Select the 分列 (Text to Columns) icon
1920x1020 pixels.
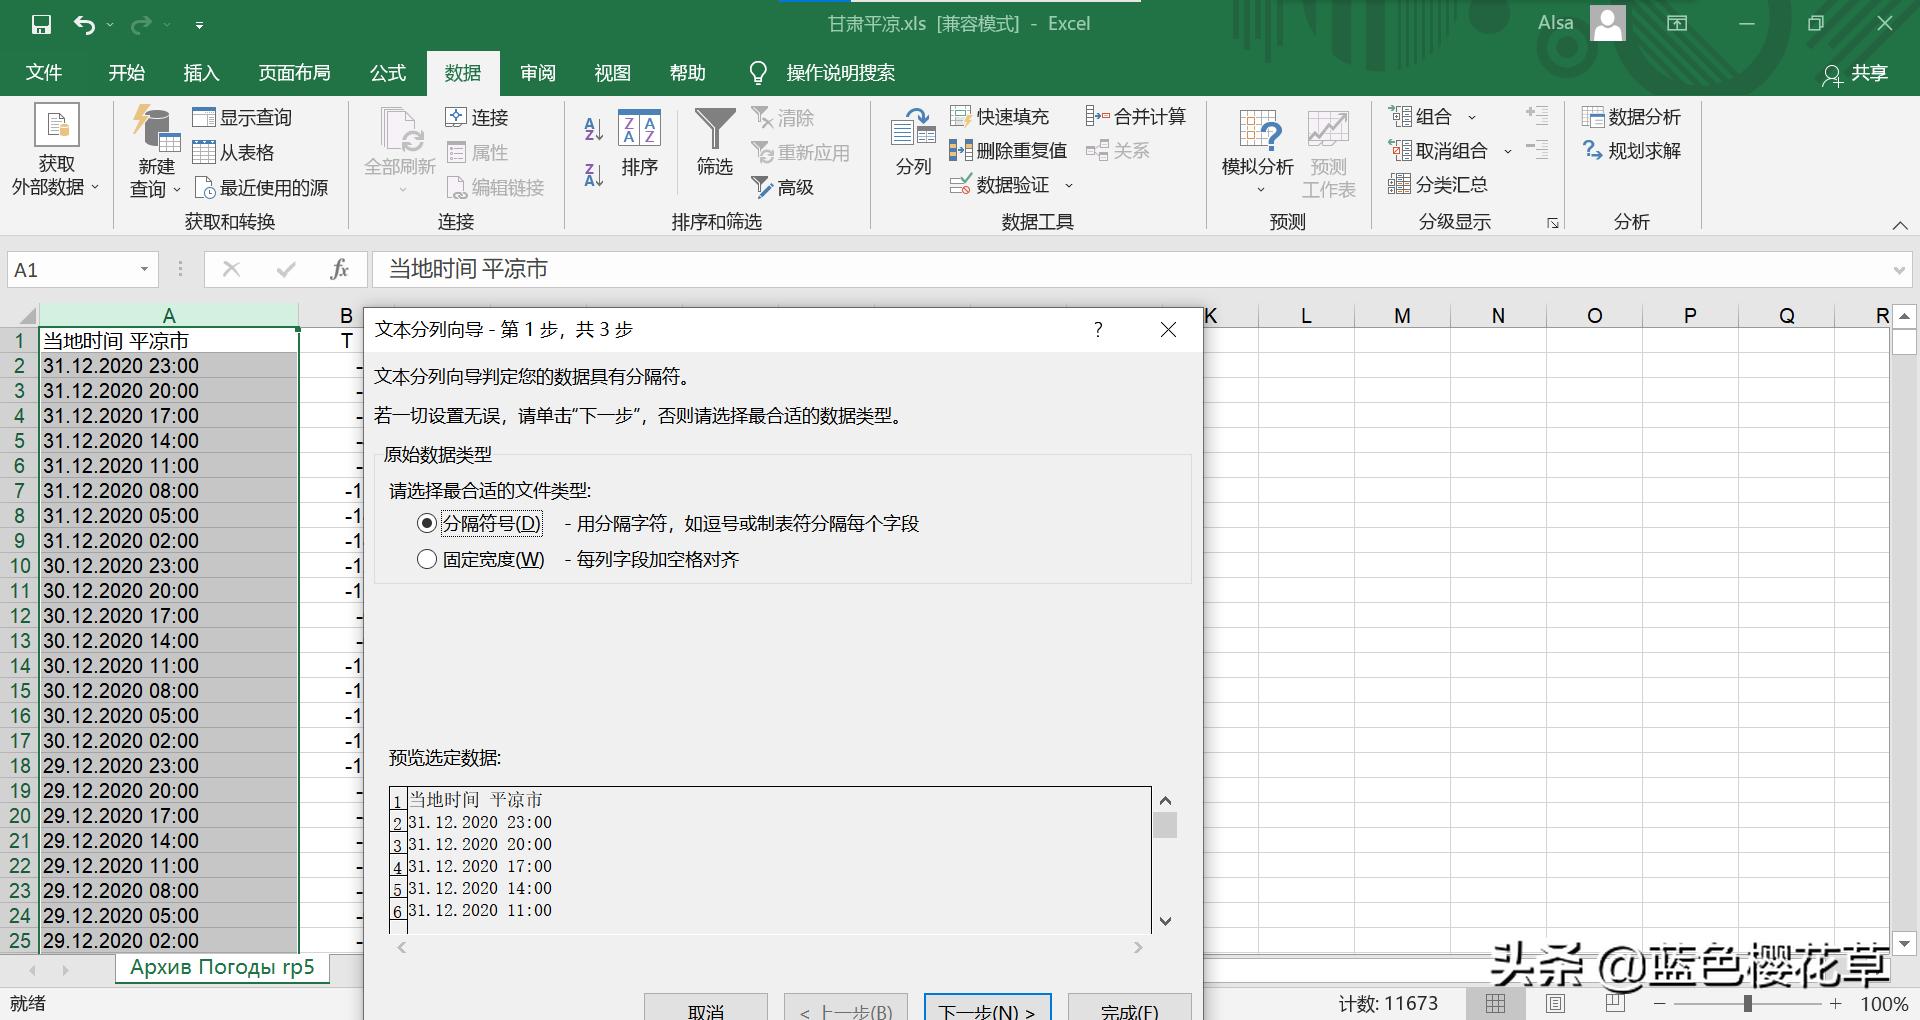(911, 145)
